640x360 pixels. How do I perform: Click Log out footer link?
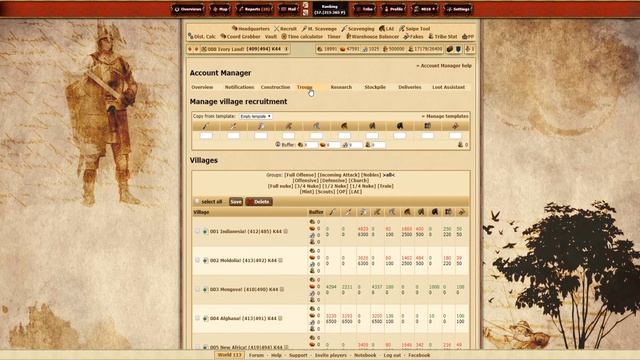[x=392, y=355]
